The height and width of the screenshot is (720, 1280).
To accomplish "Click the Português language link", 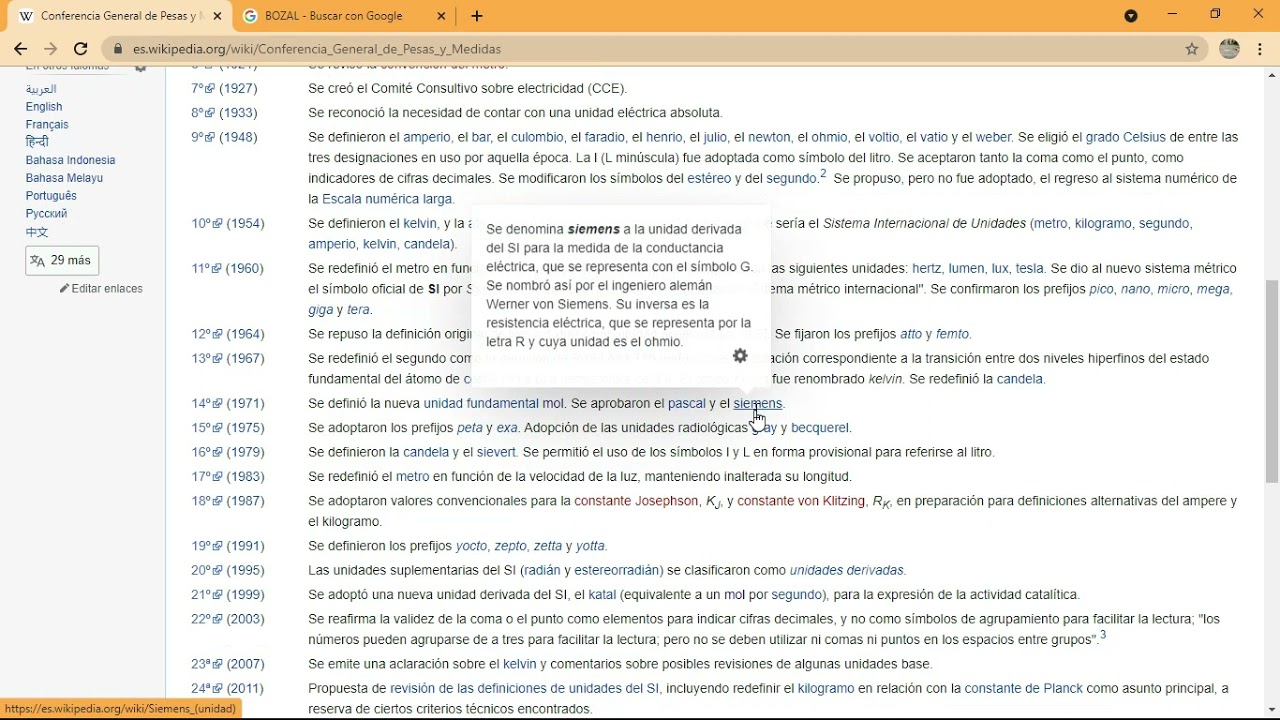I will click(51, 196).
